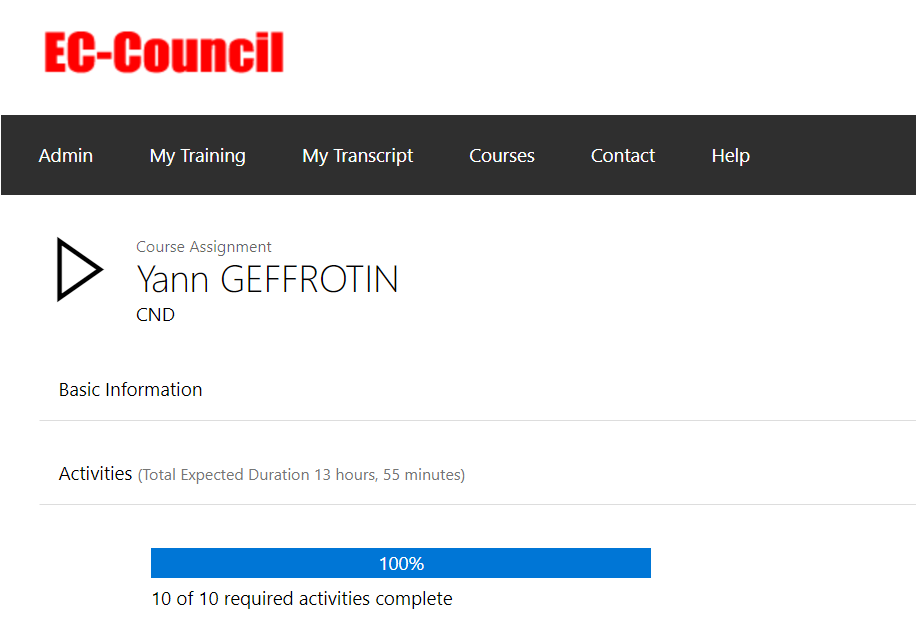Click the Total Expected Duration text

point(301,475)
